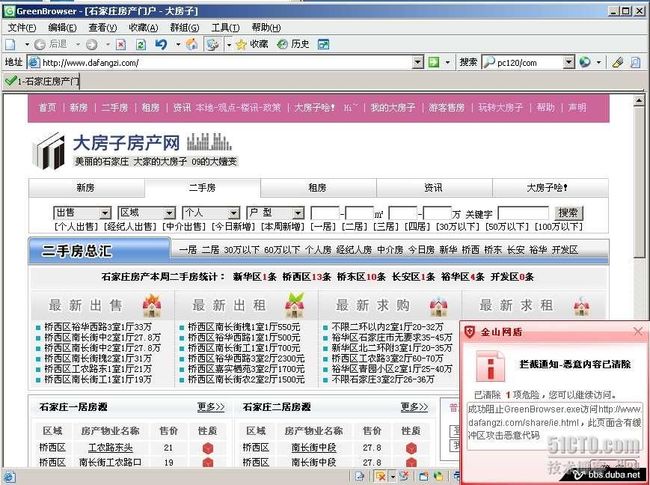Open the 工农路东头 property link
650x485 pixels.
point(110,448)
